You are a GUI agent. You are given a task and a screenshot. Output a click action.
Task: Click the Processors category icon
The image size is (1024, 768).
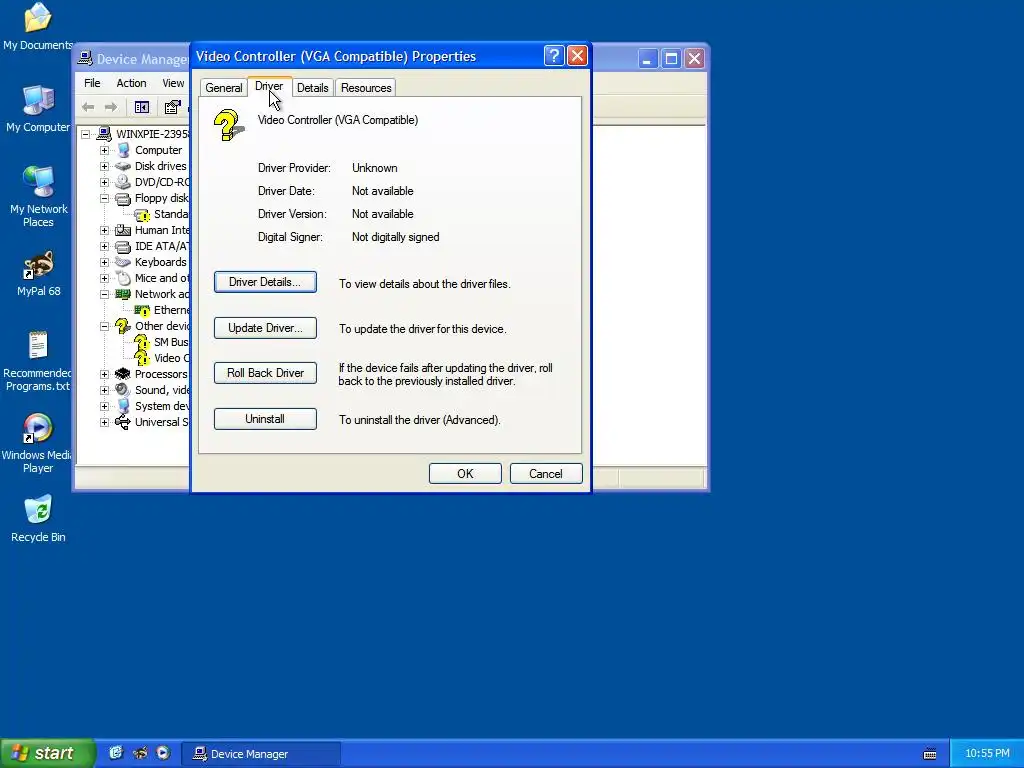point(123,374)
